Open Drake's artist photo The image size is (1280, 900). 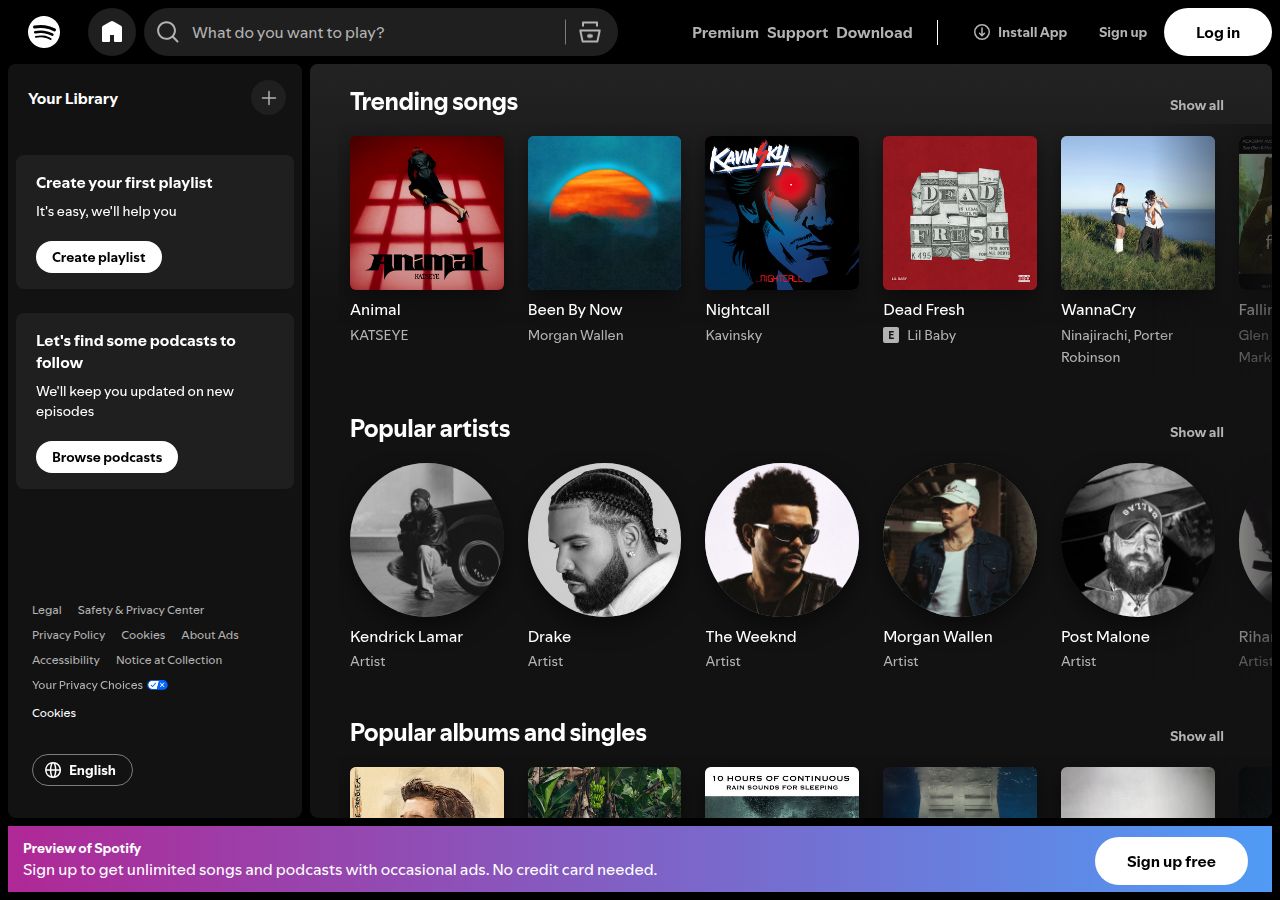(604, 540)
